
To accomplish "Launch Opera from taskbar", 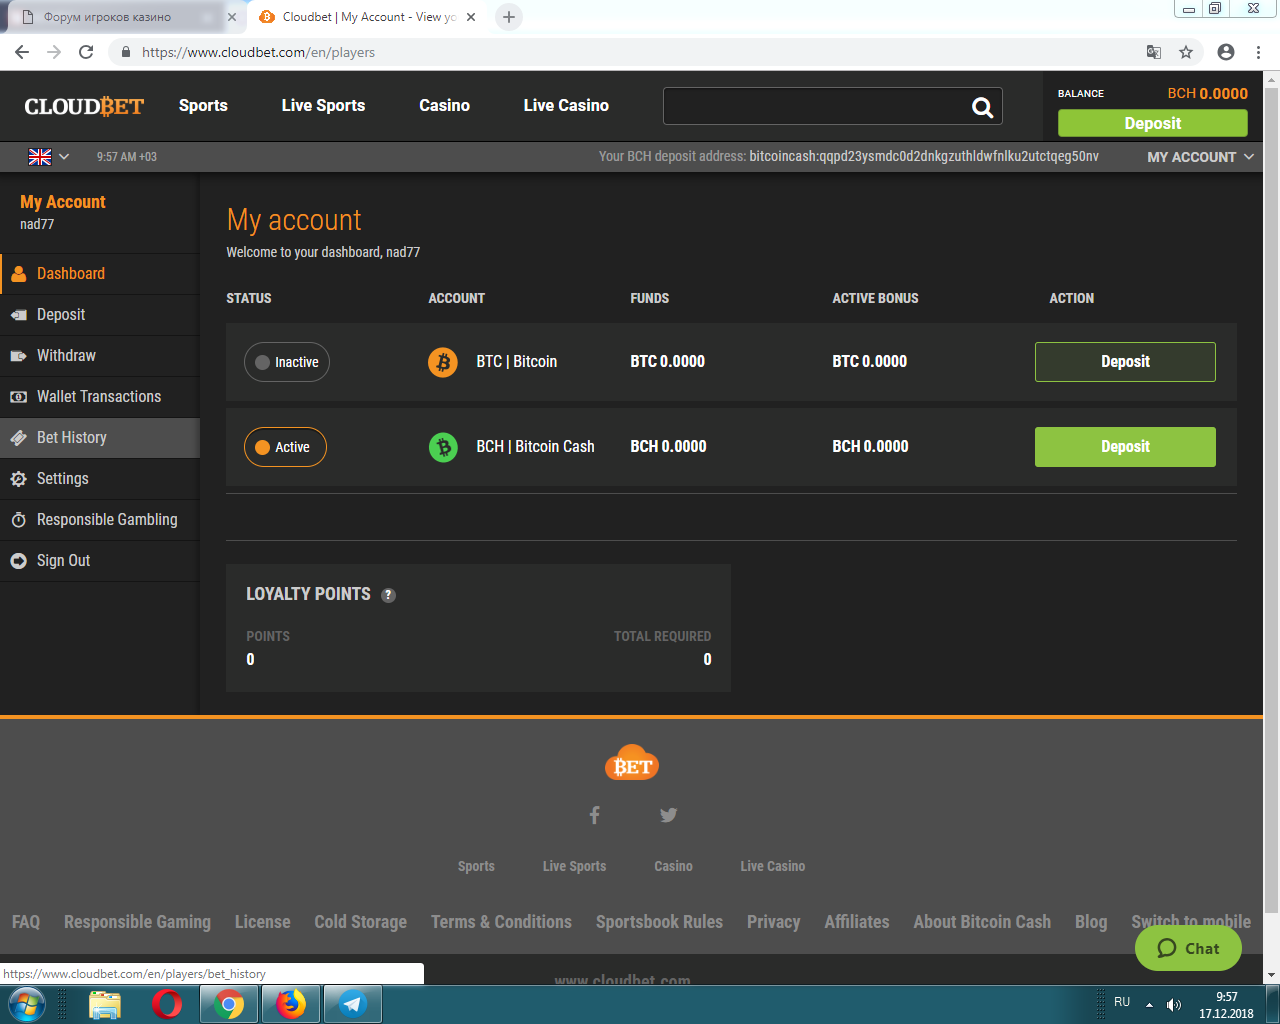I will [167, 1004].
